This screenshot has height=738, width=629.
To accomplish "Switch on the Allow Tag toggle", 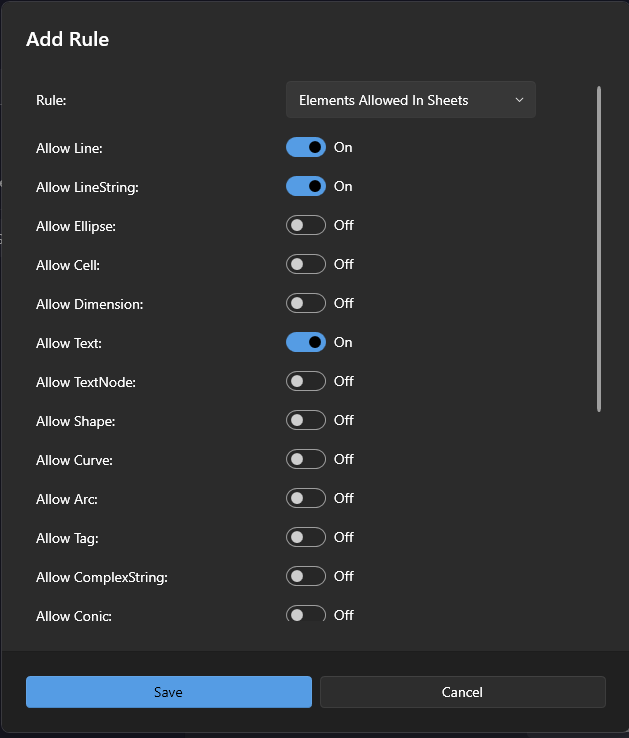I will 306,537.
